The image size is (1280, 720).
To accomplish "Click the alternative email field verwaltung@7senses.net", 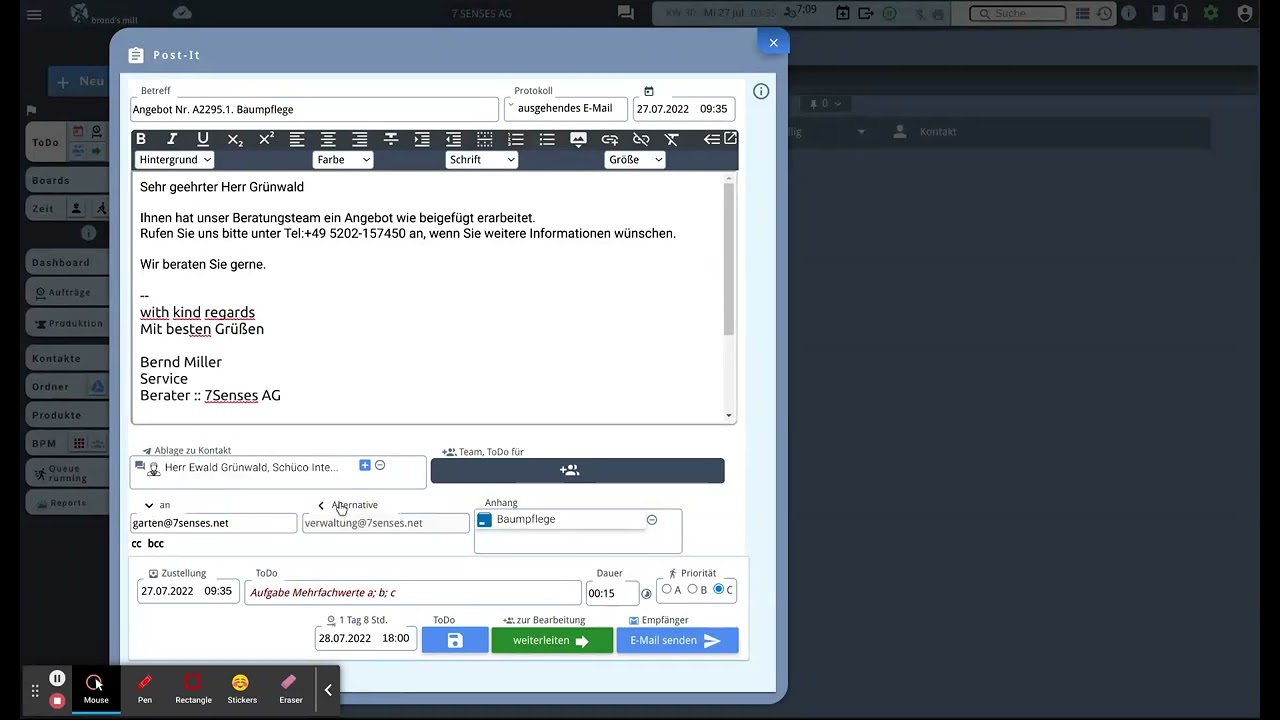I will [386, 523].
